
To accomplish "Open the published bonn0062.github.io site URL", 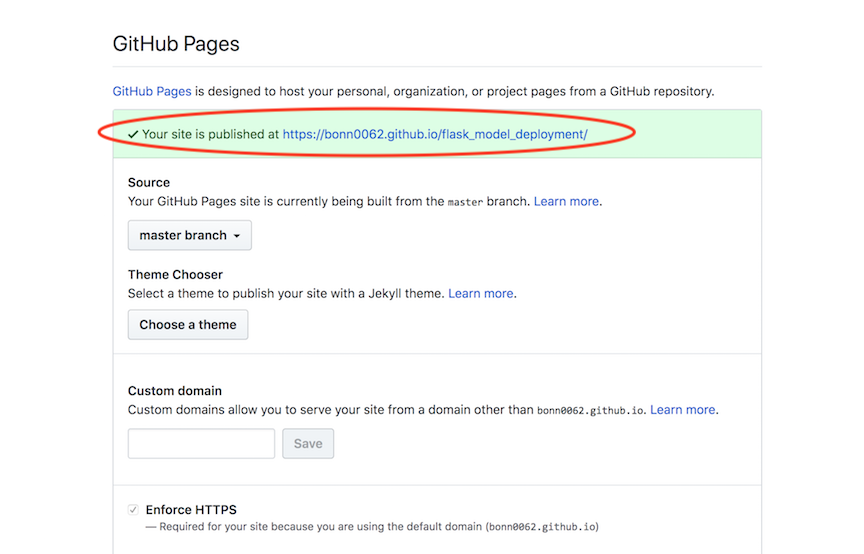I will (x=434, y=134).
